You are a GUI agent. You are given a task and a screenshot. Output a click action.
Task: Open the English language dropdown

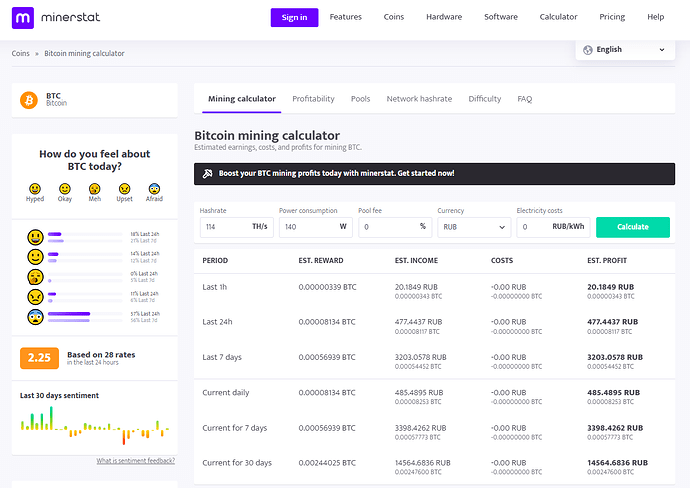625,49
